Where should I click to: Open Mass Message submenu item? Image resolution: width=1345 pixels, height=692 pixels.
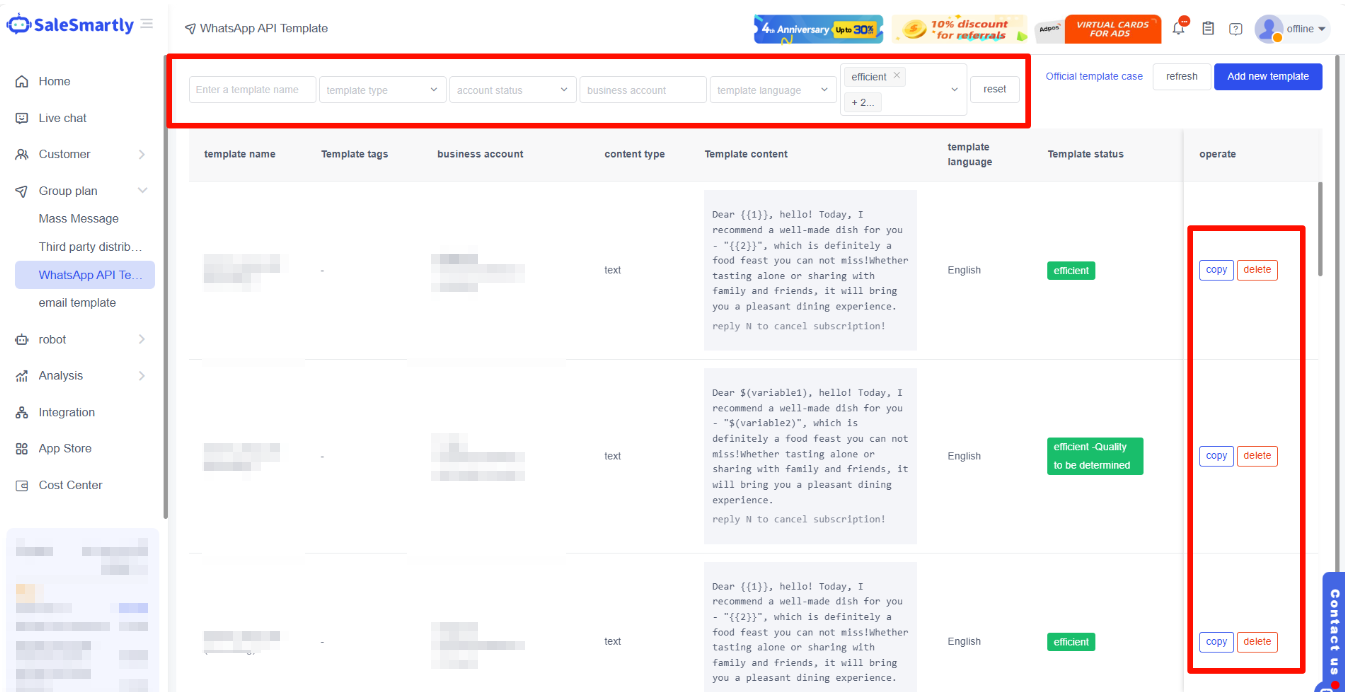click(x=79, y=219)
